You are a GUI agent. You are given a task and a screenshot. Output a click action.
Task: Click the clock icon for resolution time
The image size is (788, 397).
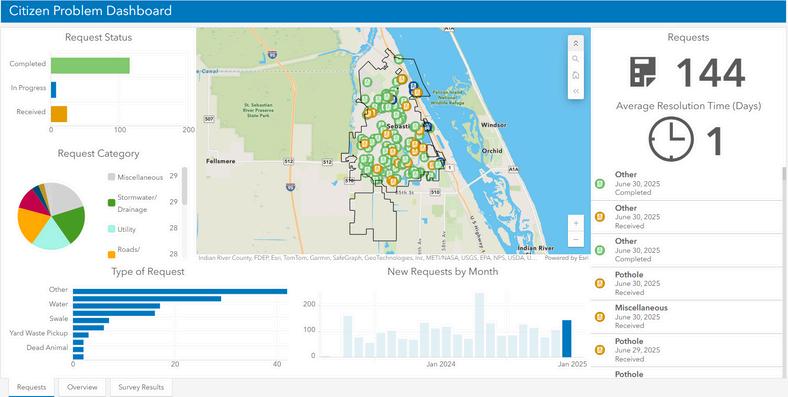point(671,139)
